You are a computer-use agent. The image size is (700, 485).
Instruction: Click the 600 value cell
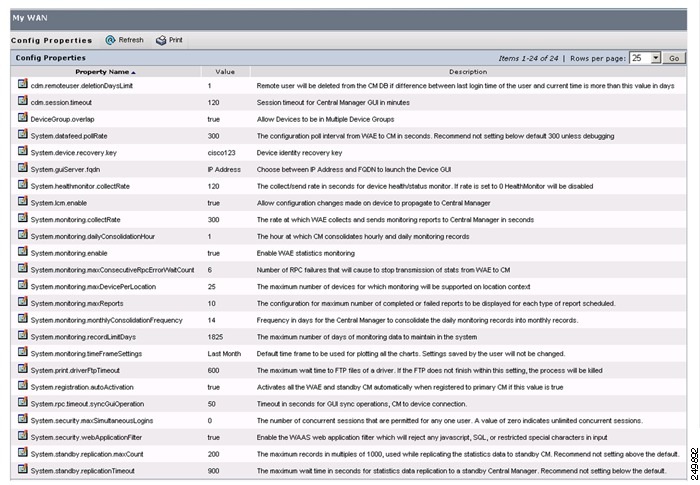213,371
